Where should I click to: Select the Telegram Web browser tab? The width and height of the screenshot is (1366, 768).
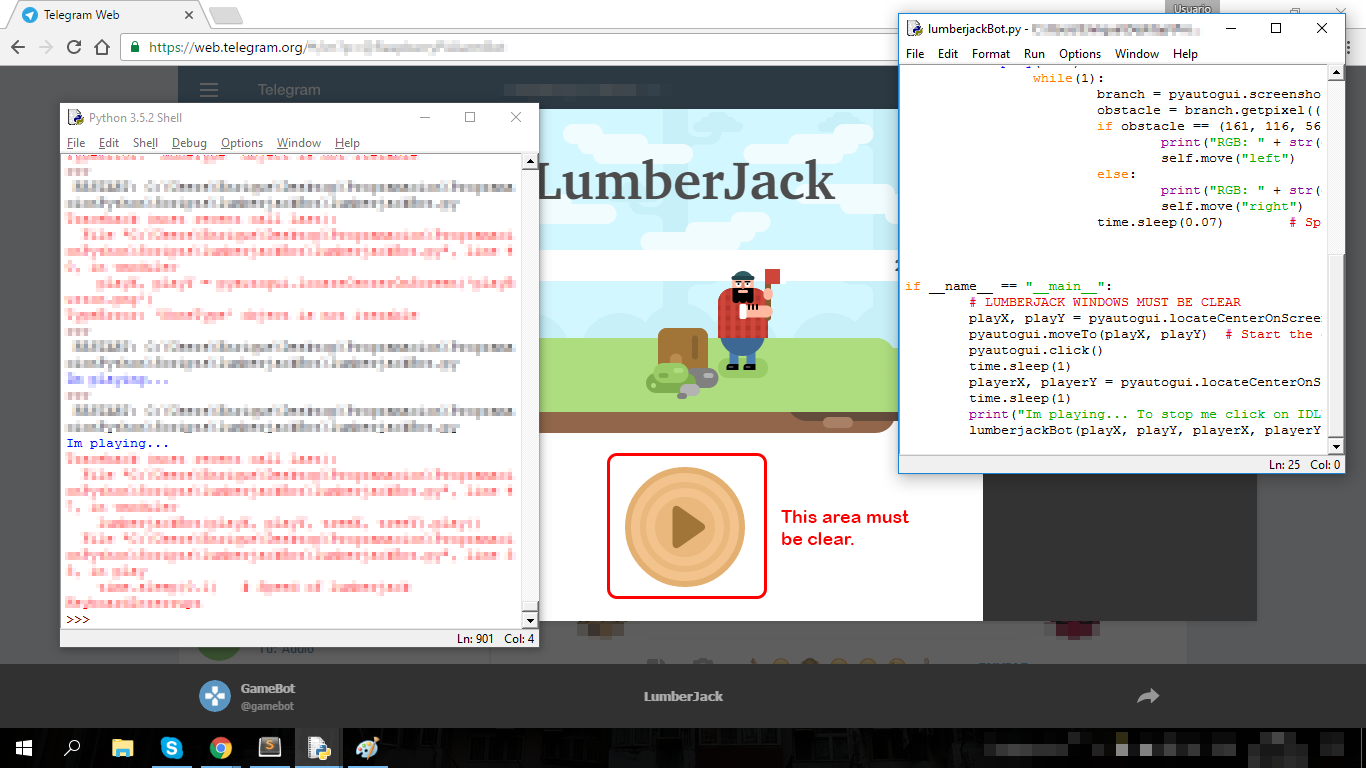[x=105, y=15]
